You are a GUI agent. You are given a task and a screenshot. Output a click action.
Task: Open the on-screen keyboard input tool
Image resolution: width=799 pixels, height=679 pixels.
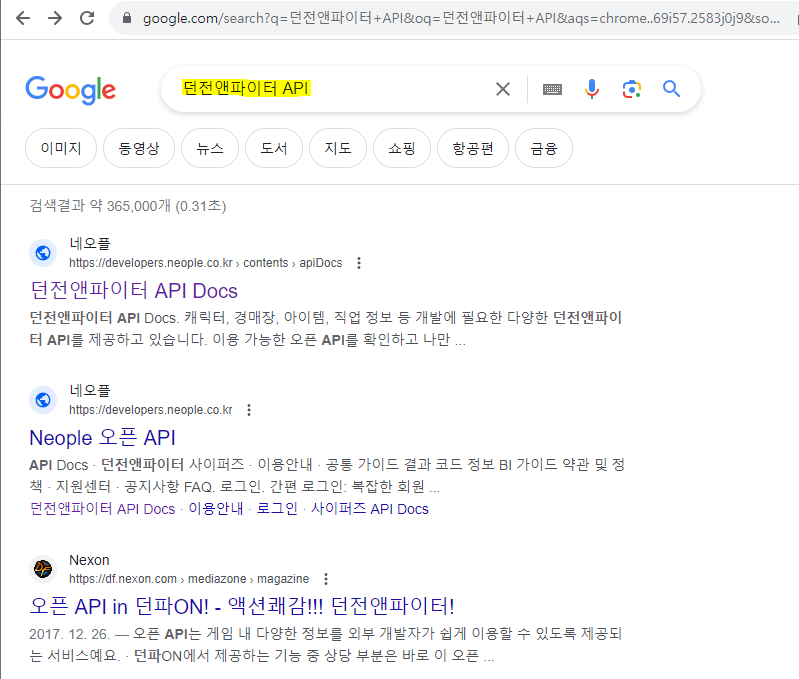[552, 90]
